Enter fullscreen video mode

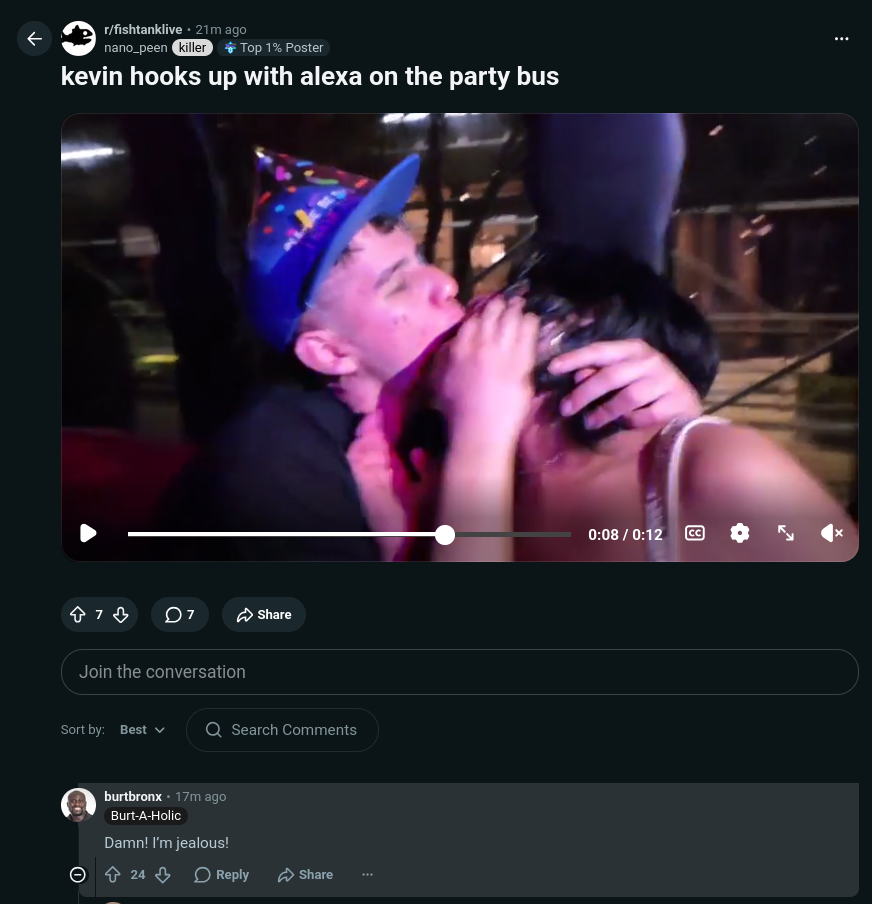tap(785, 533)
